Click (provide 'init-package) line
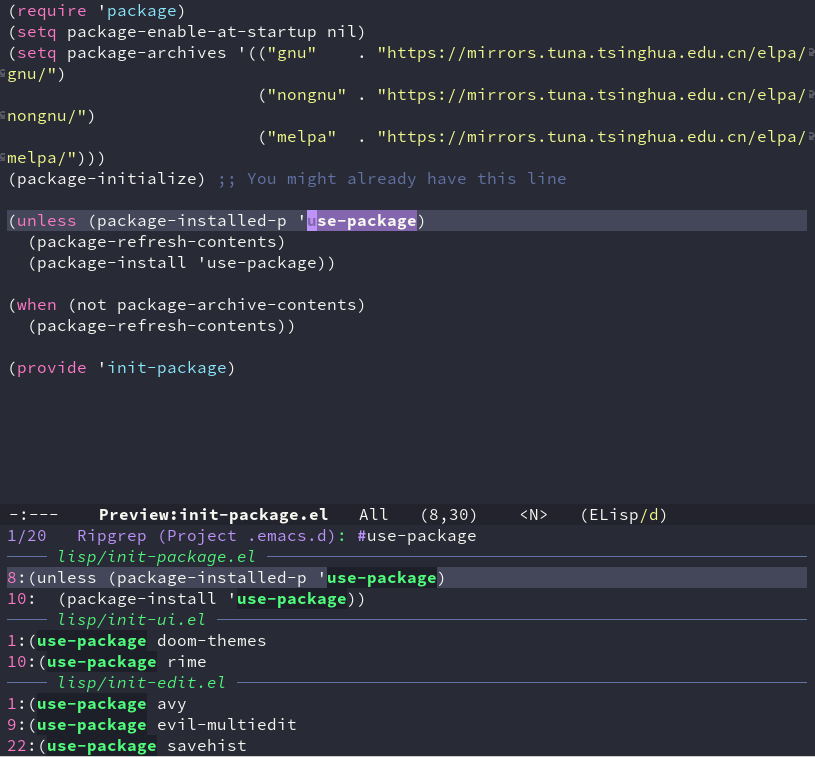Image resolution: width=815 pixels, height=757 pixels. coord(122,368)
